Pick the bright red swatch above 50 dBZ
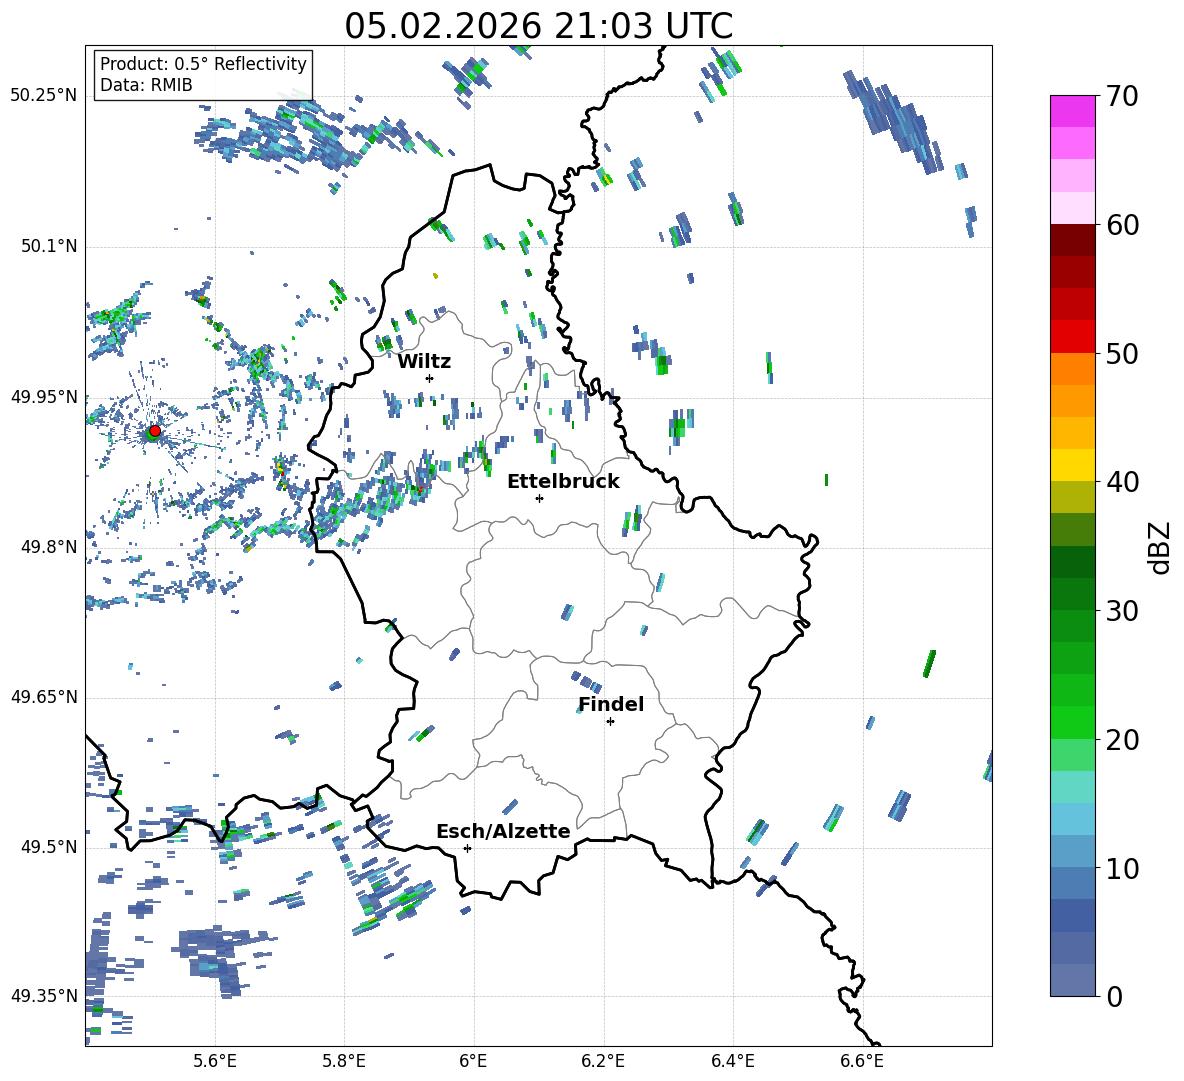 pyautogui.click(x=1073, y=336)
